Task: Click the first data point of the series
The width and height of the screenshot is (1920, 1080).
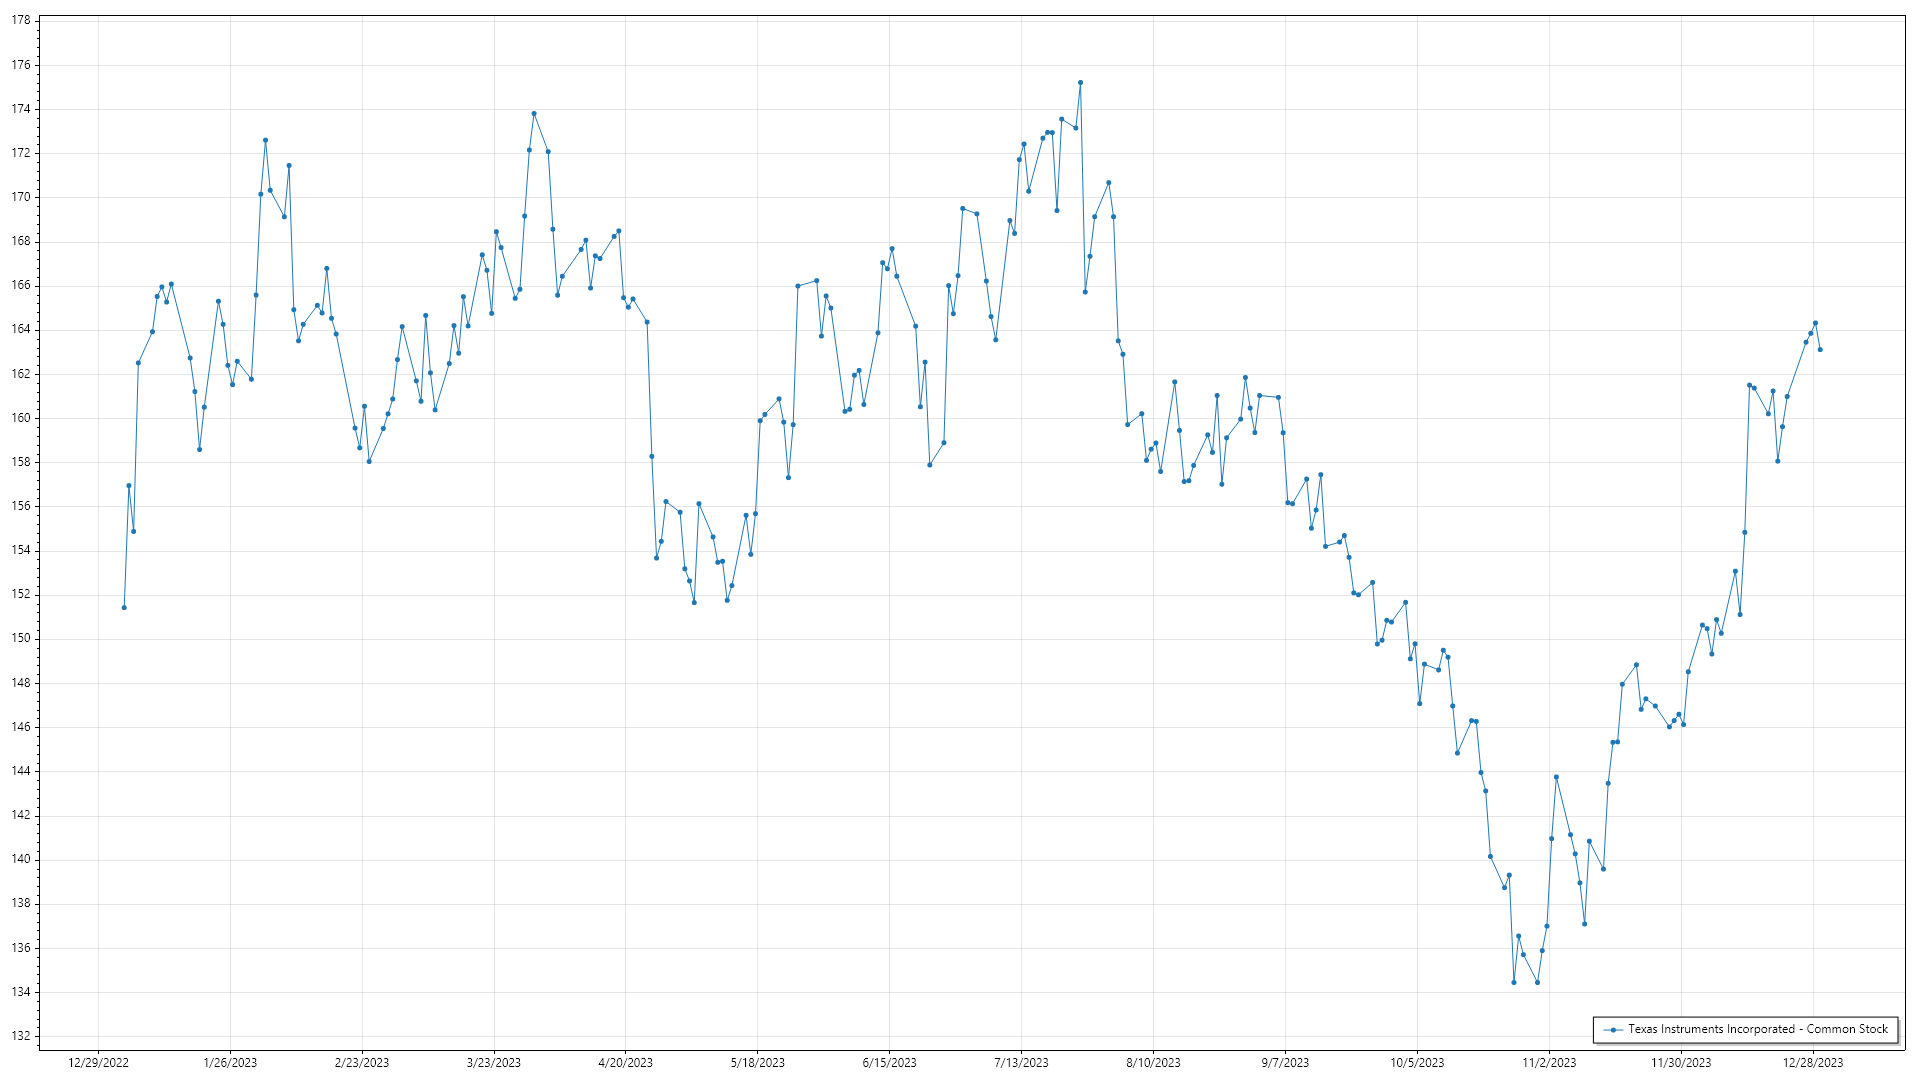Action: pyautogui.click(x=124, y=607)
